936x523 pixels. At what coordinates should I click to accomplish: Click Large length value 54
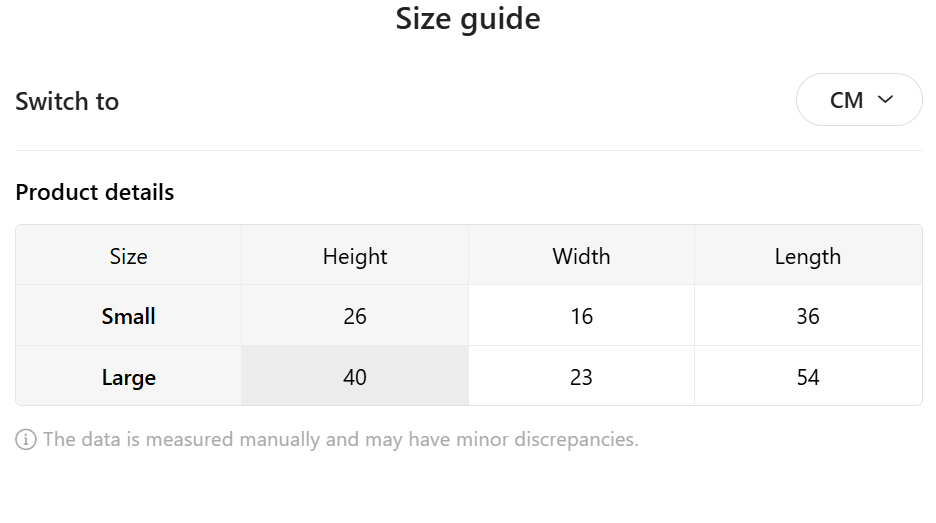pyautogui.click(x=807, y=377)
